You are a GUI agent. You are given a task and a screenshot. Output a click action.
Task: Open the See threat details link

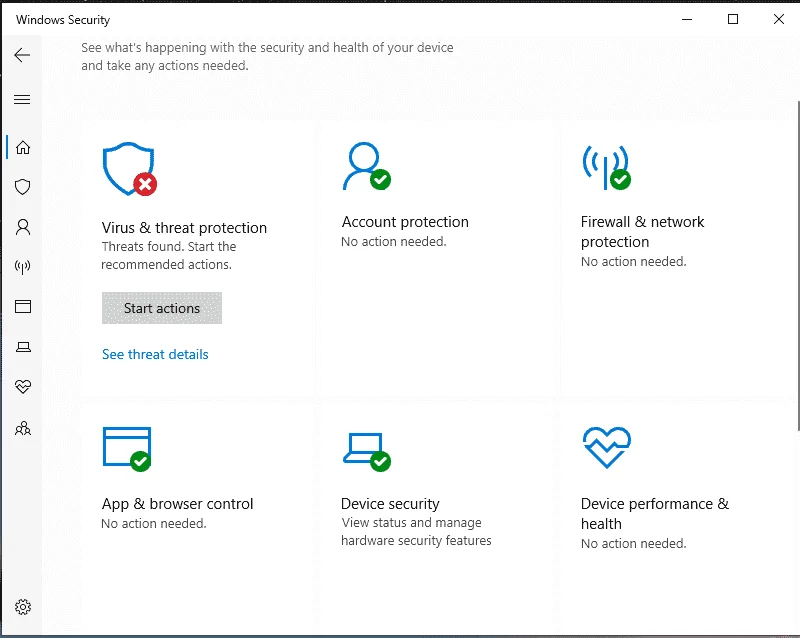[x=155, y=354]
